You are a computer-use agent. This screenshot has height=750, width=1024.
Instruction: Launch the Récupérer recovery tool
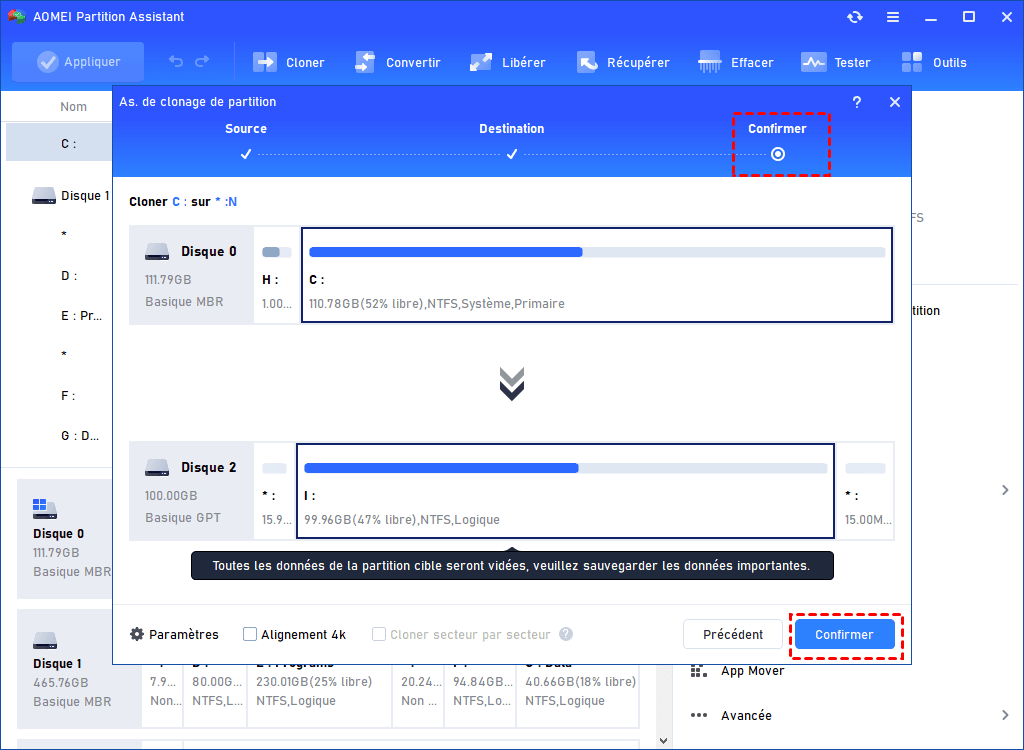(623, 63)
